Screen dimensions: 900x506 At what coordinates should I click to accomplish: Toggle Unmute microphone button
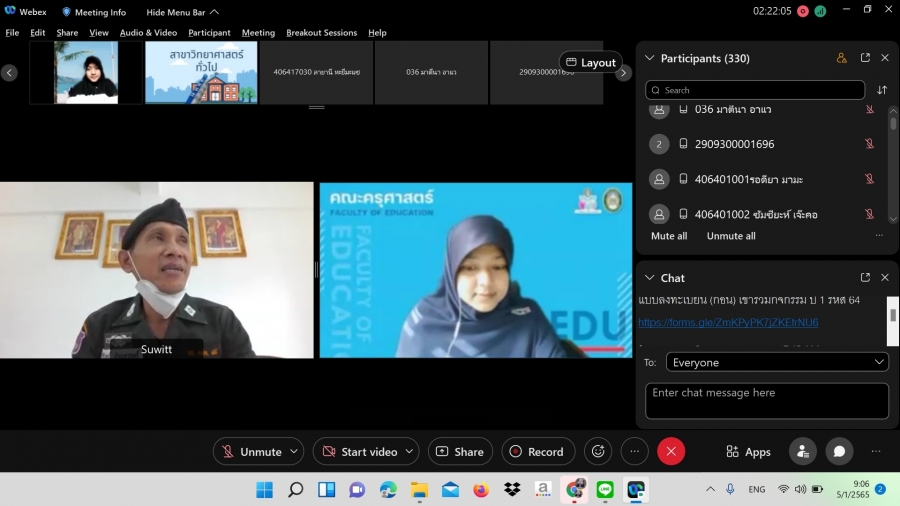[x=251, y=452]
